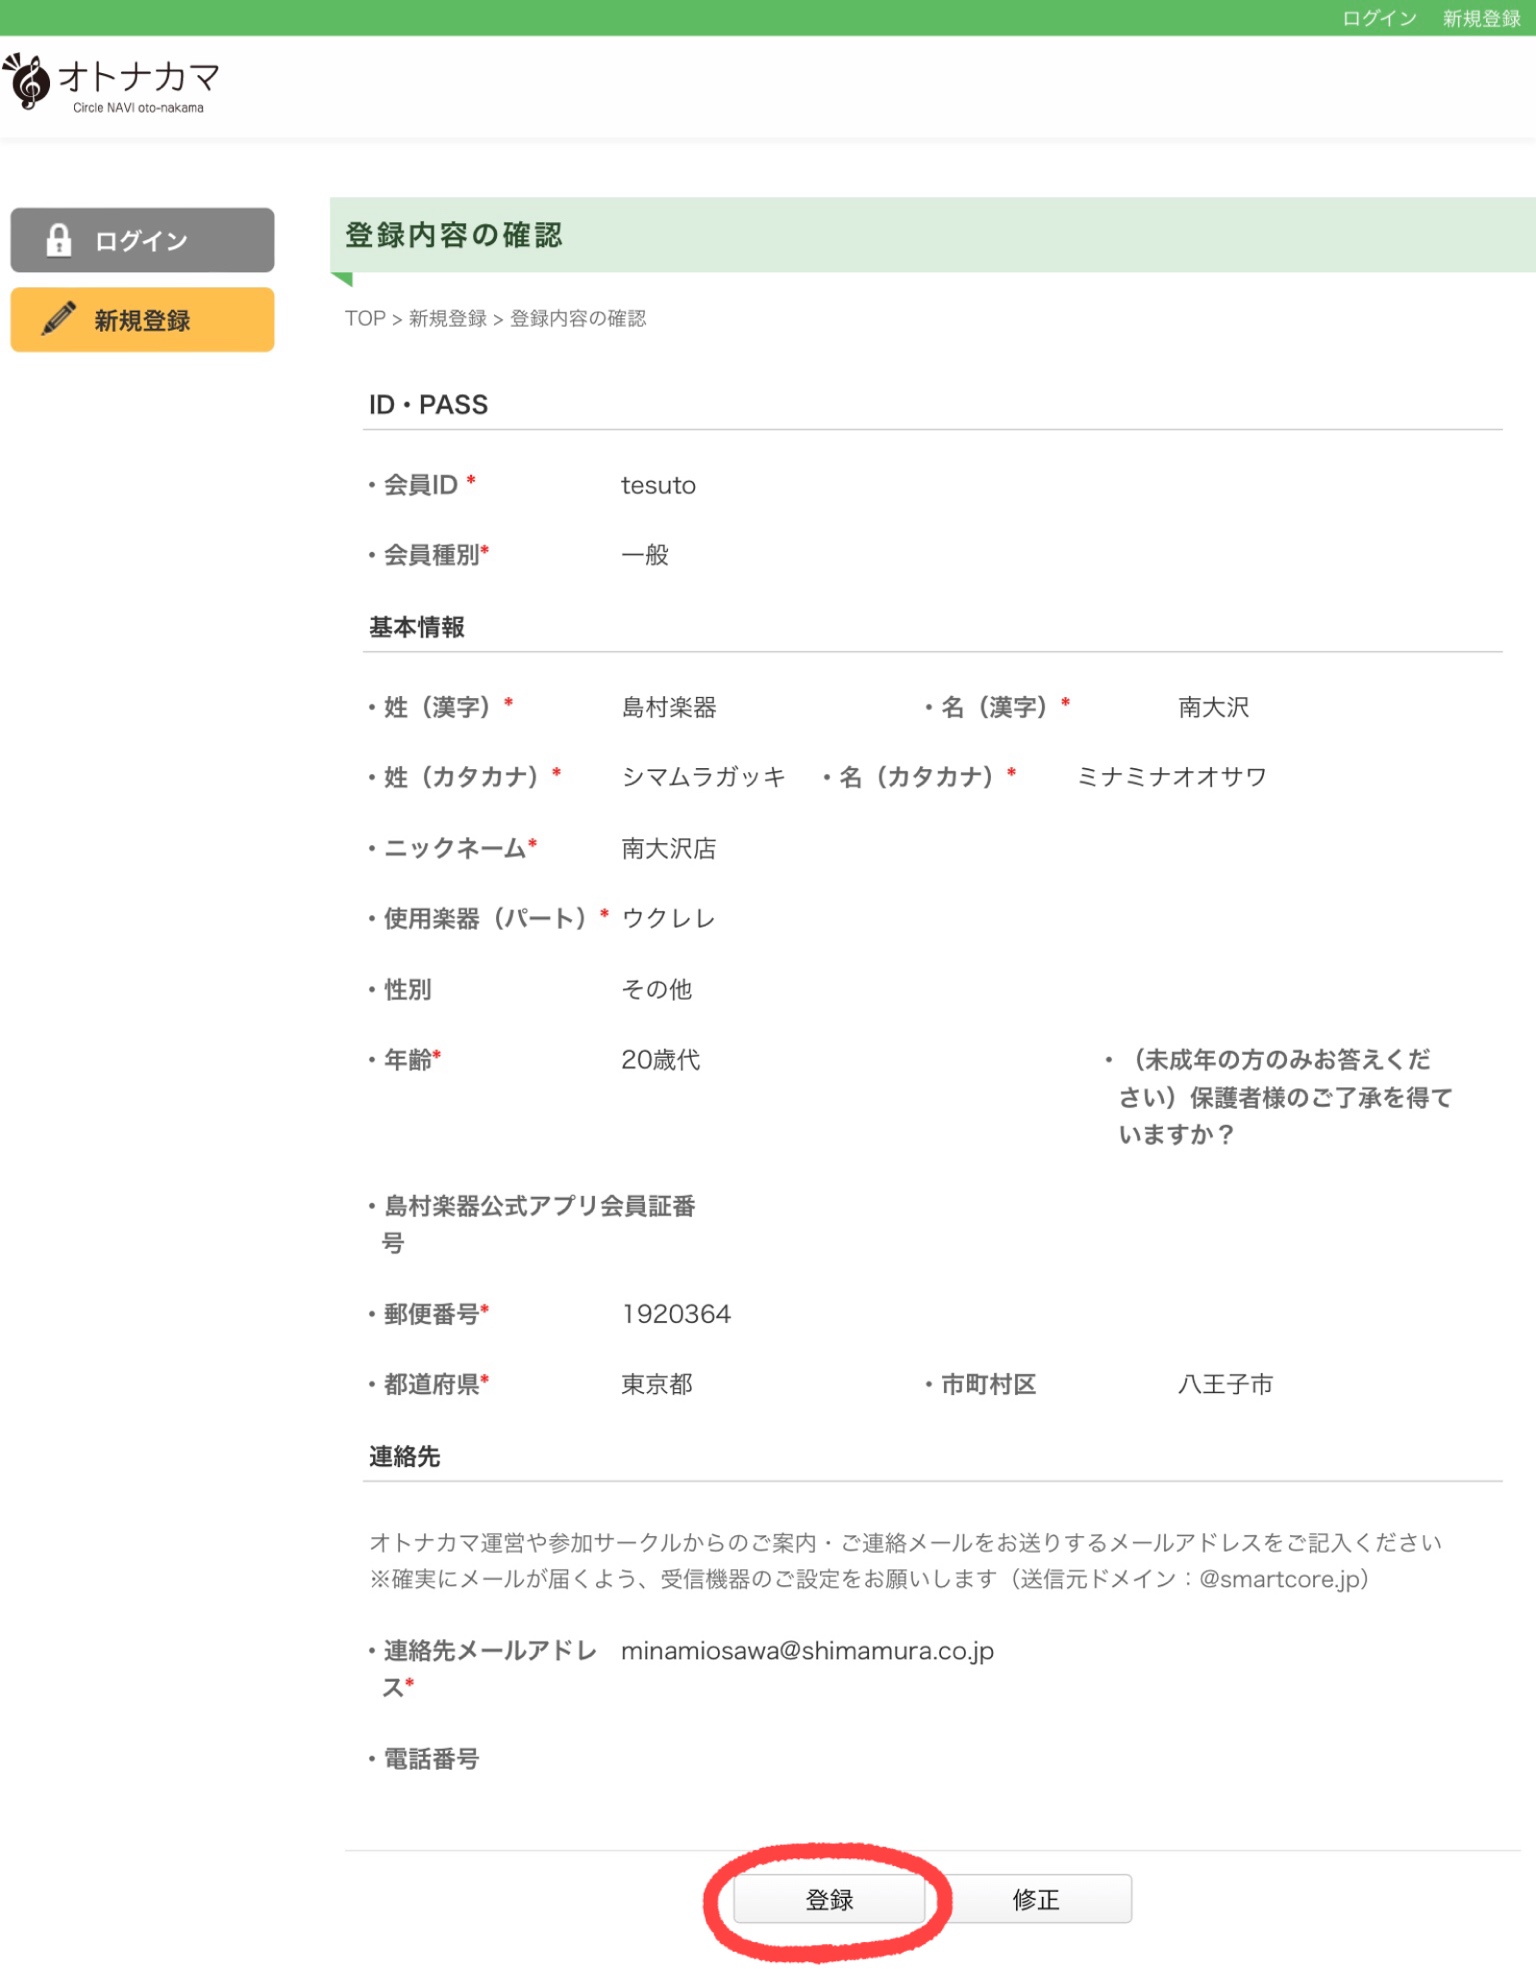Click the guardian consent question for minors
1536x1969 pixels.
1284,1096
